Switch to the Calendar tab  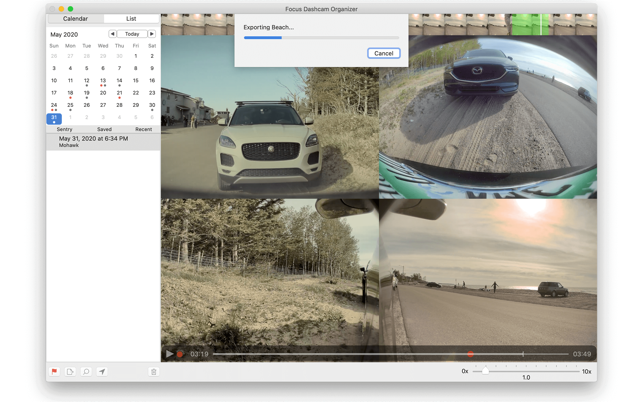pos(75,19)
